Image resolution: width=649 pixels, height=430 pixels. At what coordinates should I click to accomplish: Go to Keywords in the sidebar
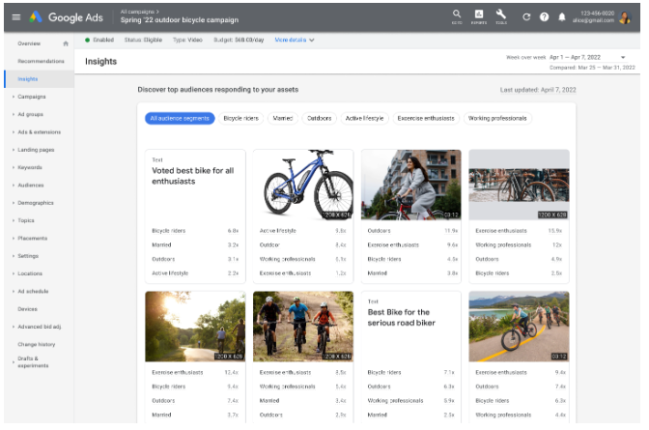[x=30, y=167]
